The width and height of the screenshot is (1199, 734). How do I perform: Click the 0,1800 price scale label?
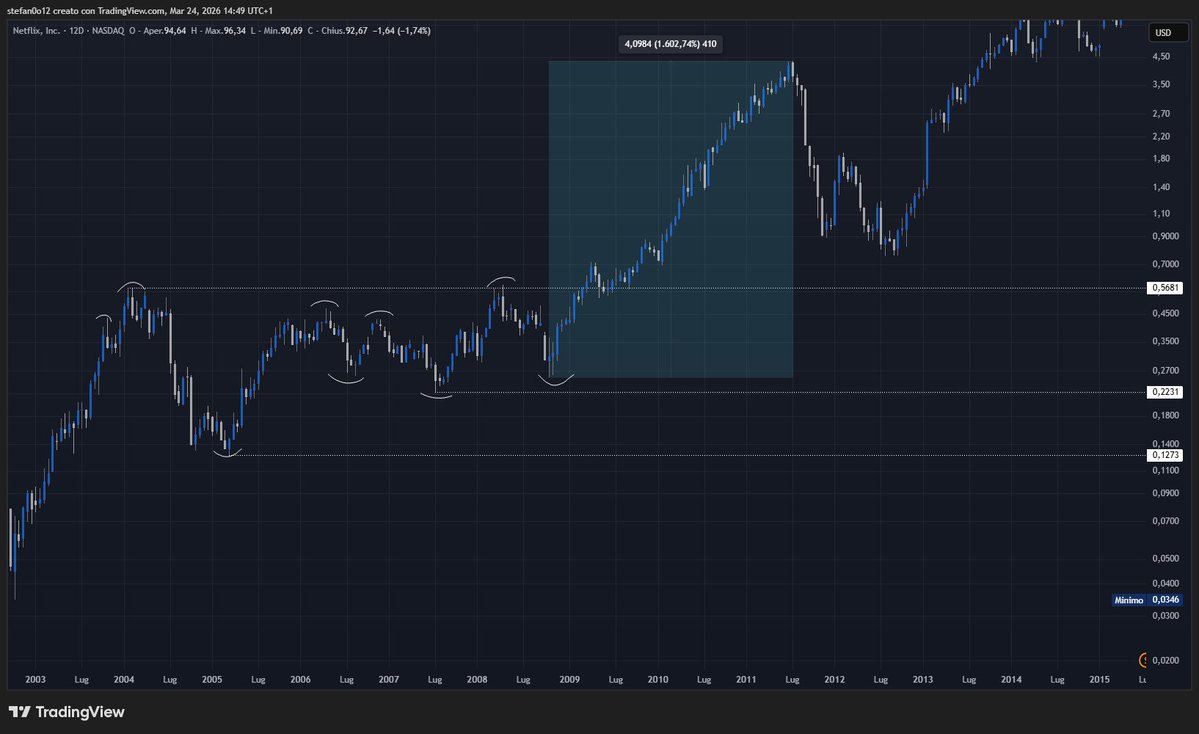pos(1165,415)
